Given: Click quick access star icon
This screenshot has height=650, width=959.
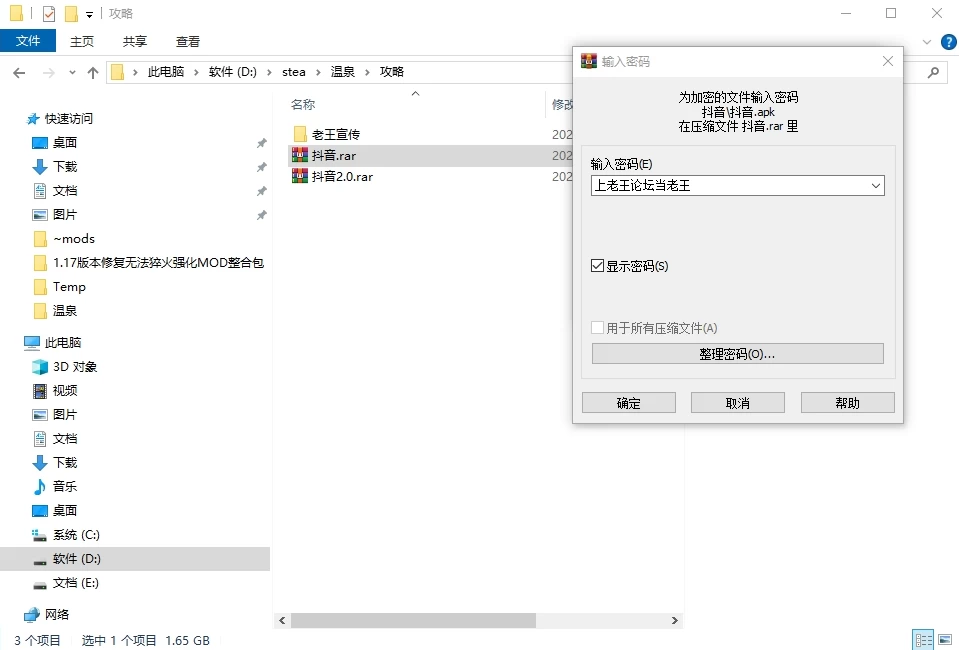Looking at the screenshot, I should [32, 119].
